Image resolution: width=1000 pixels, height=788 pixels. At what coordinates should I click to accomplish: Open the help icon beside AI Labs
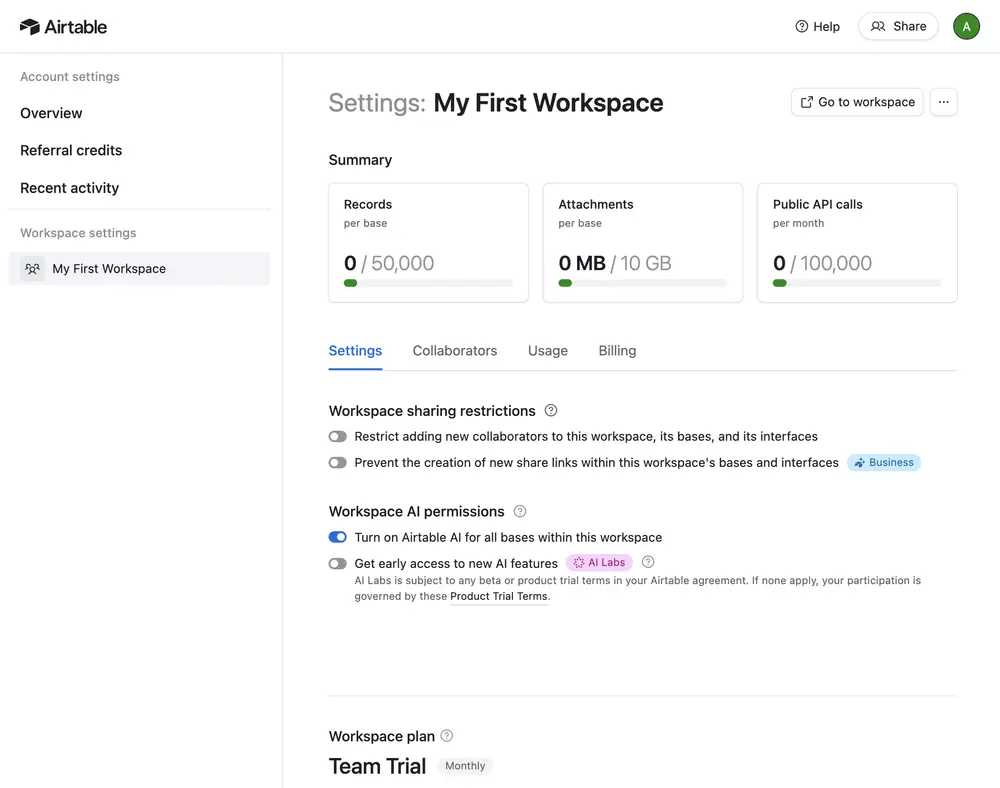coord(648,562)
